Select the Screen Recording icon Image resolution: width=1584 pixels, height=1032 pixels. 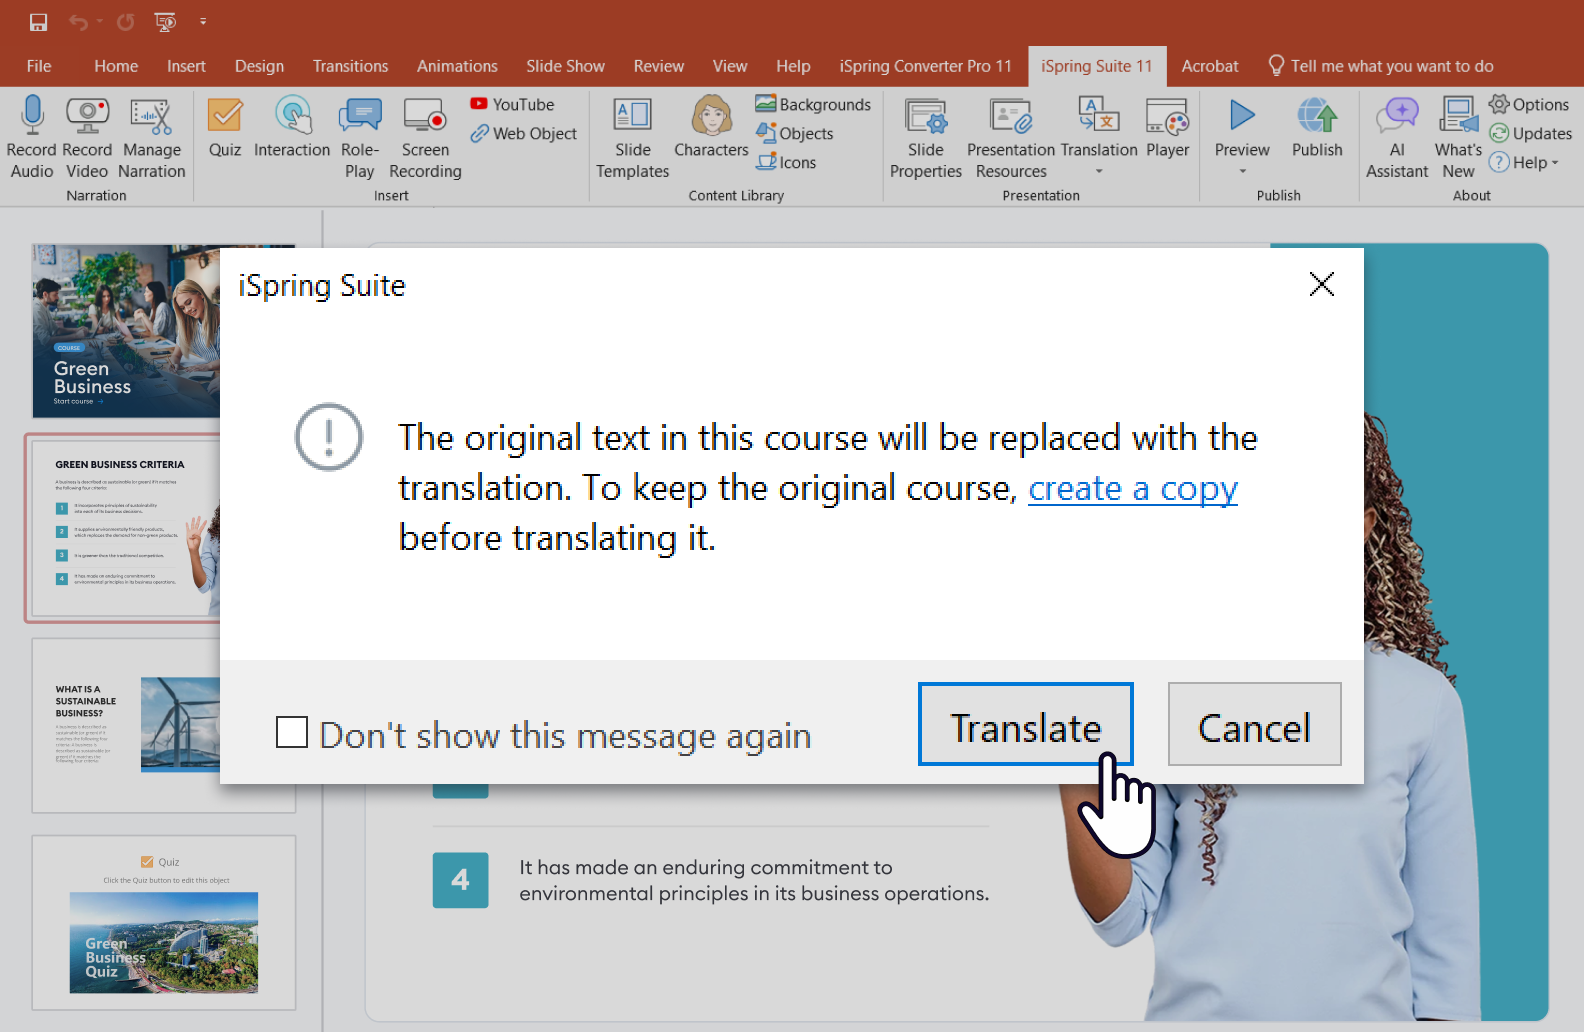point(425,117)
